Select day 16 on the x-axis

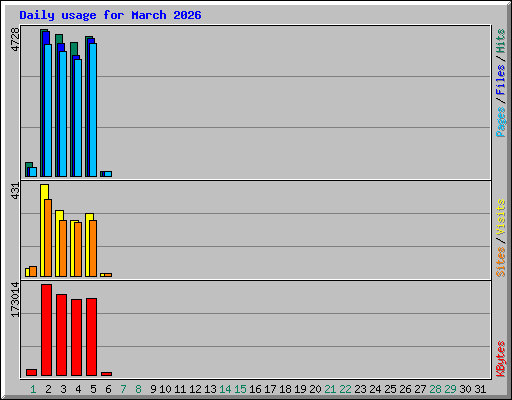(x=255, y=389)
